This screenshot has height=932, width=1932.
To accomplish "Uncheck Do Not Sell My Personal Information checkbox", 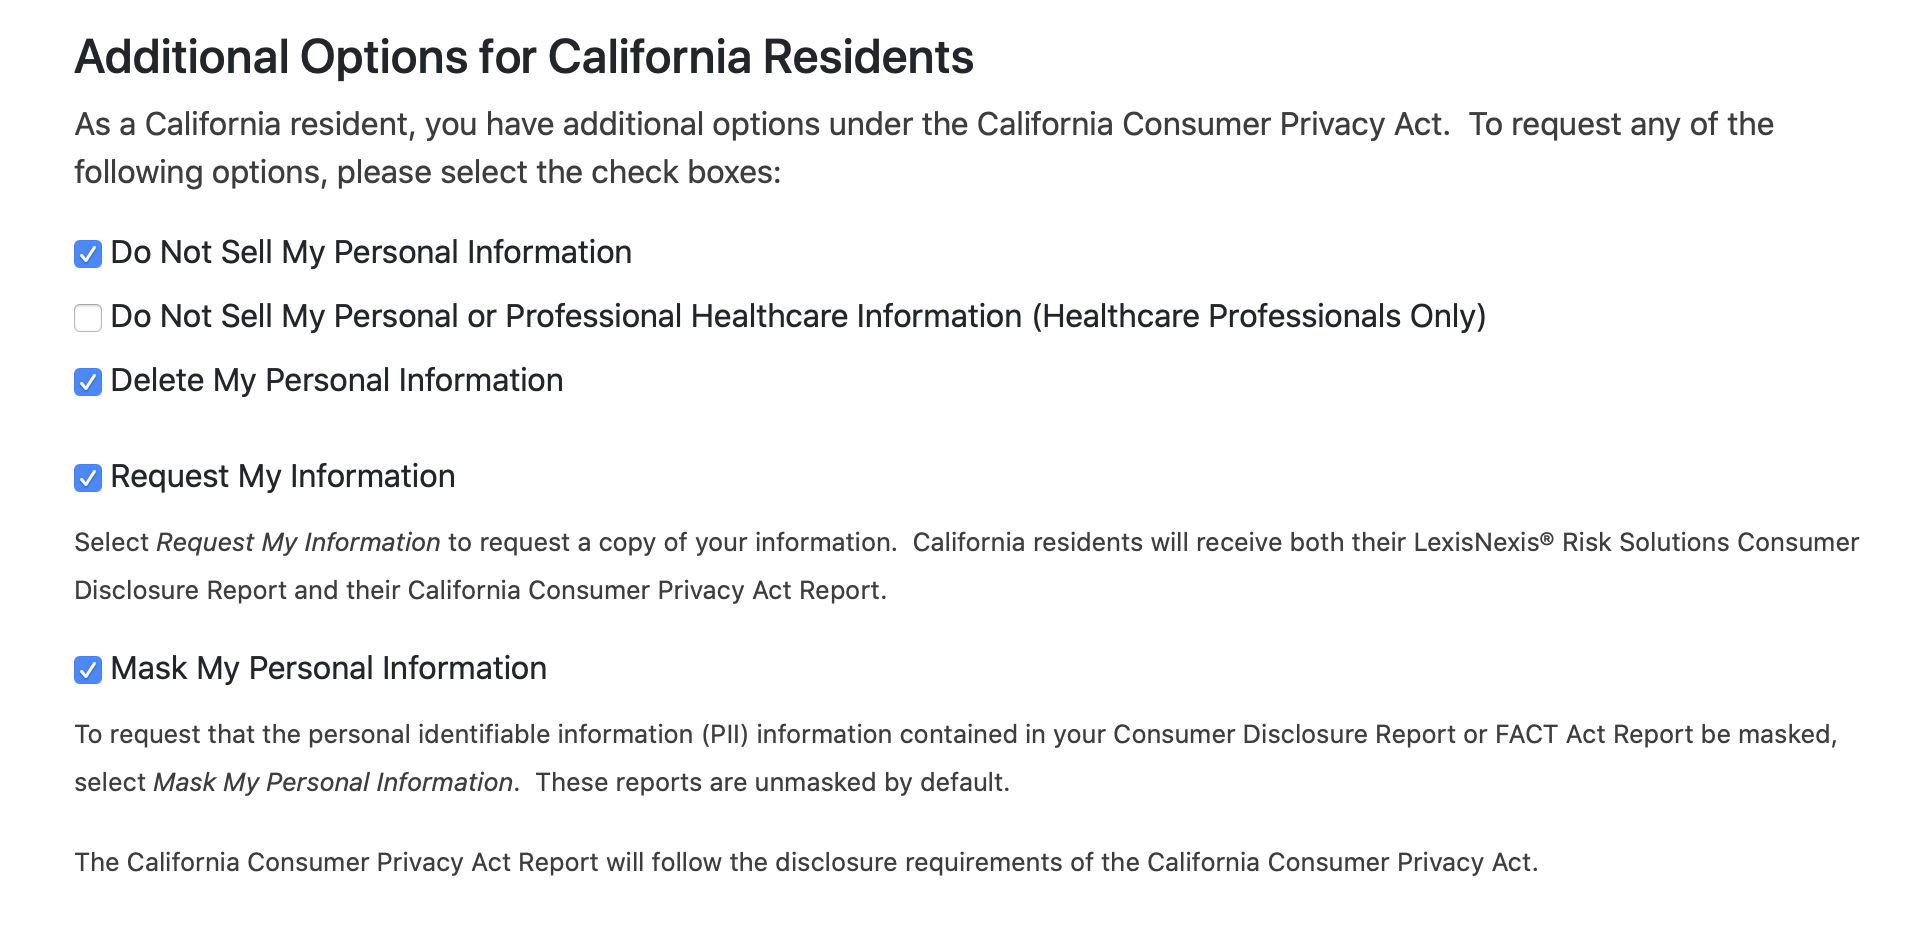I will (88, 254).
